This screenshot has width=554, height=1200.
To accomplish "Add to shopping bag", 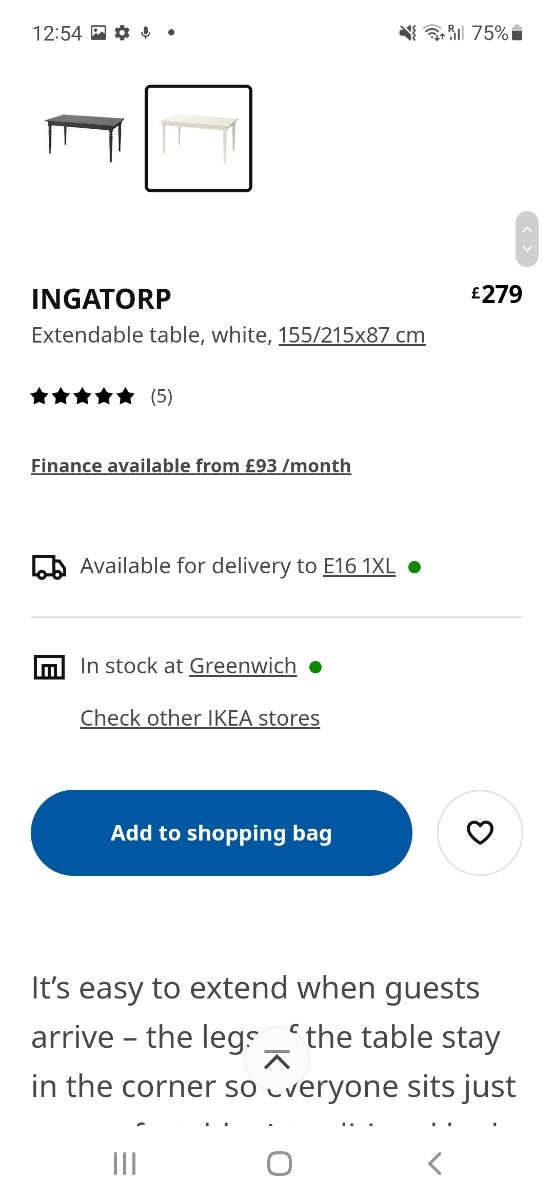I will (x=221, y=833).
